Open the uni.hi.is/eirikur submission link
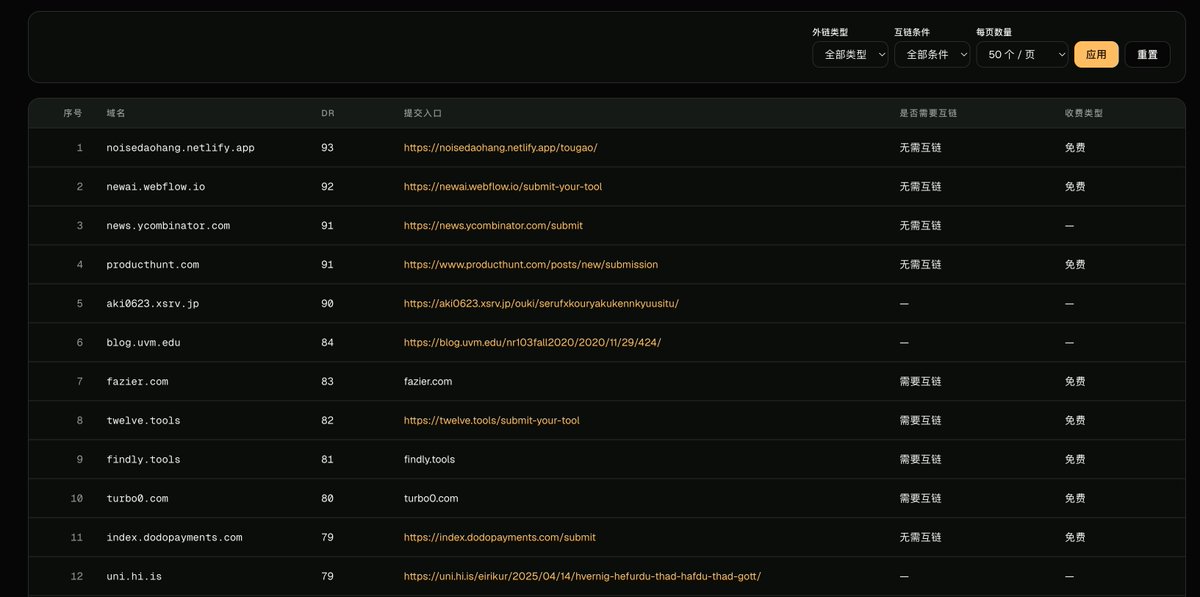The width and height of the screenshot is (1200, 597). tap(582, 577)
